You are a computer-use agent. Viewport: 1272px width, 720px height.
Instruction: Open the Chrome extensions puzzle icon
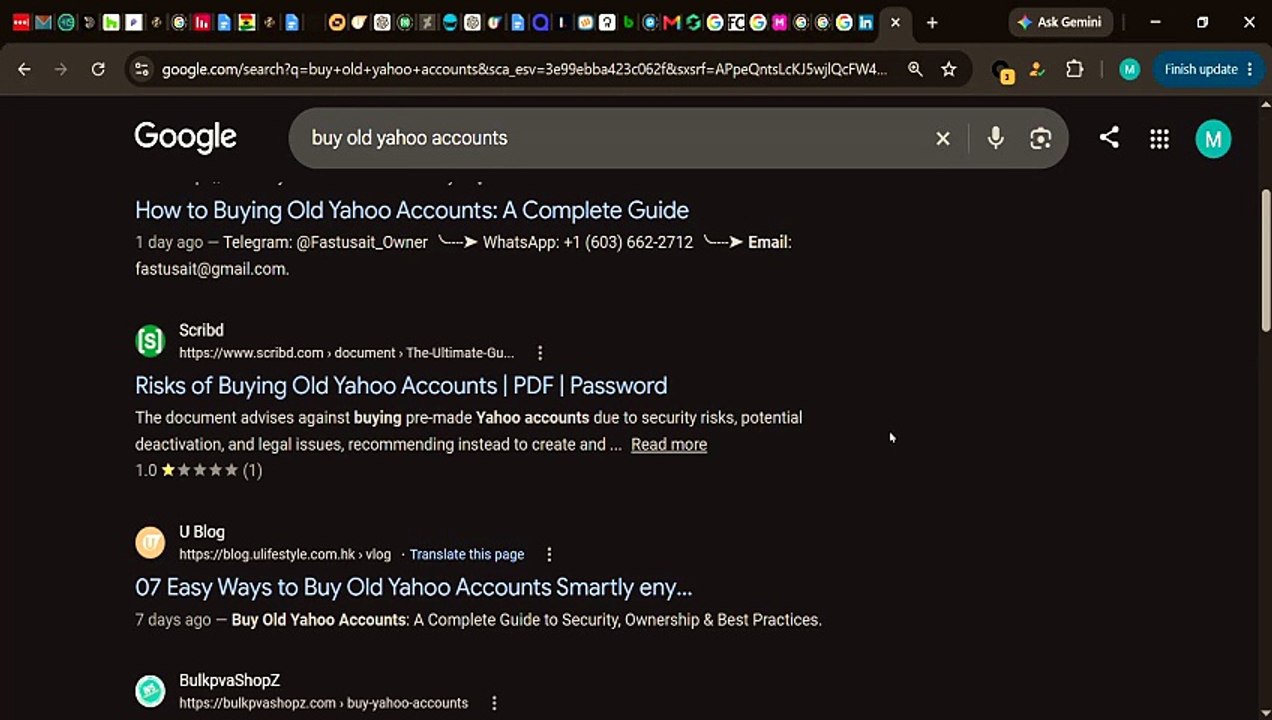(x=1075, y=69)
